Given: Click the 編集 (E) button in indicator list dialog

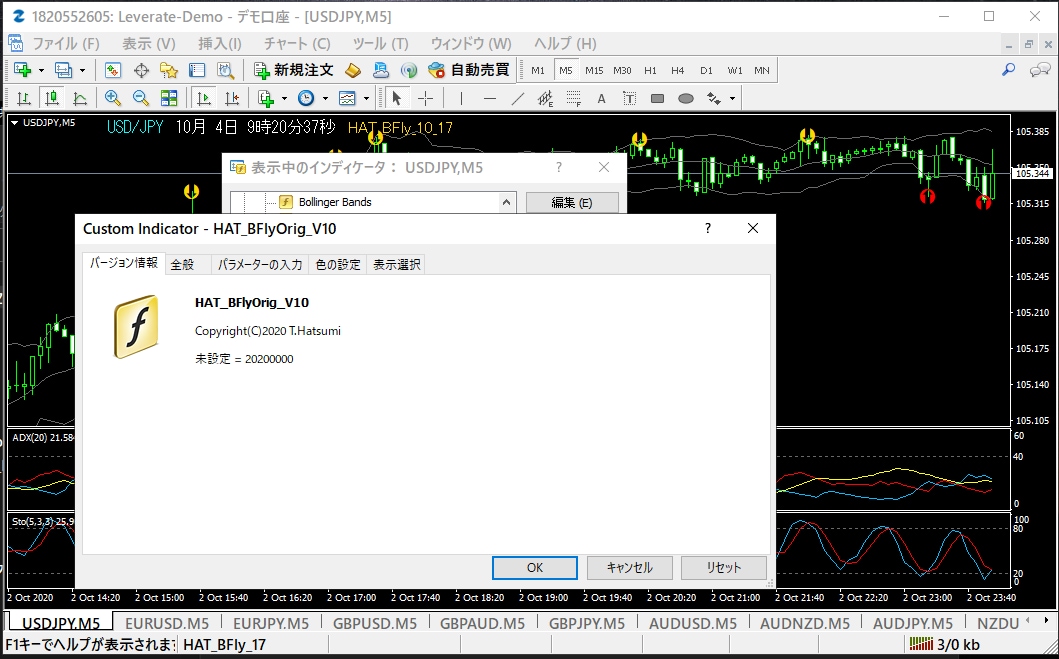Looking at the screenshot, I should (x=571, y=203).
